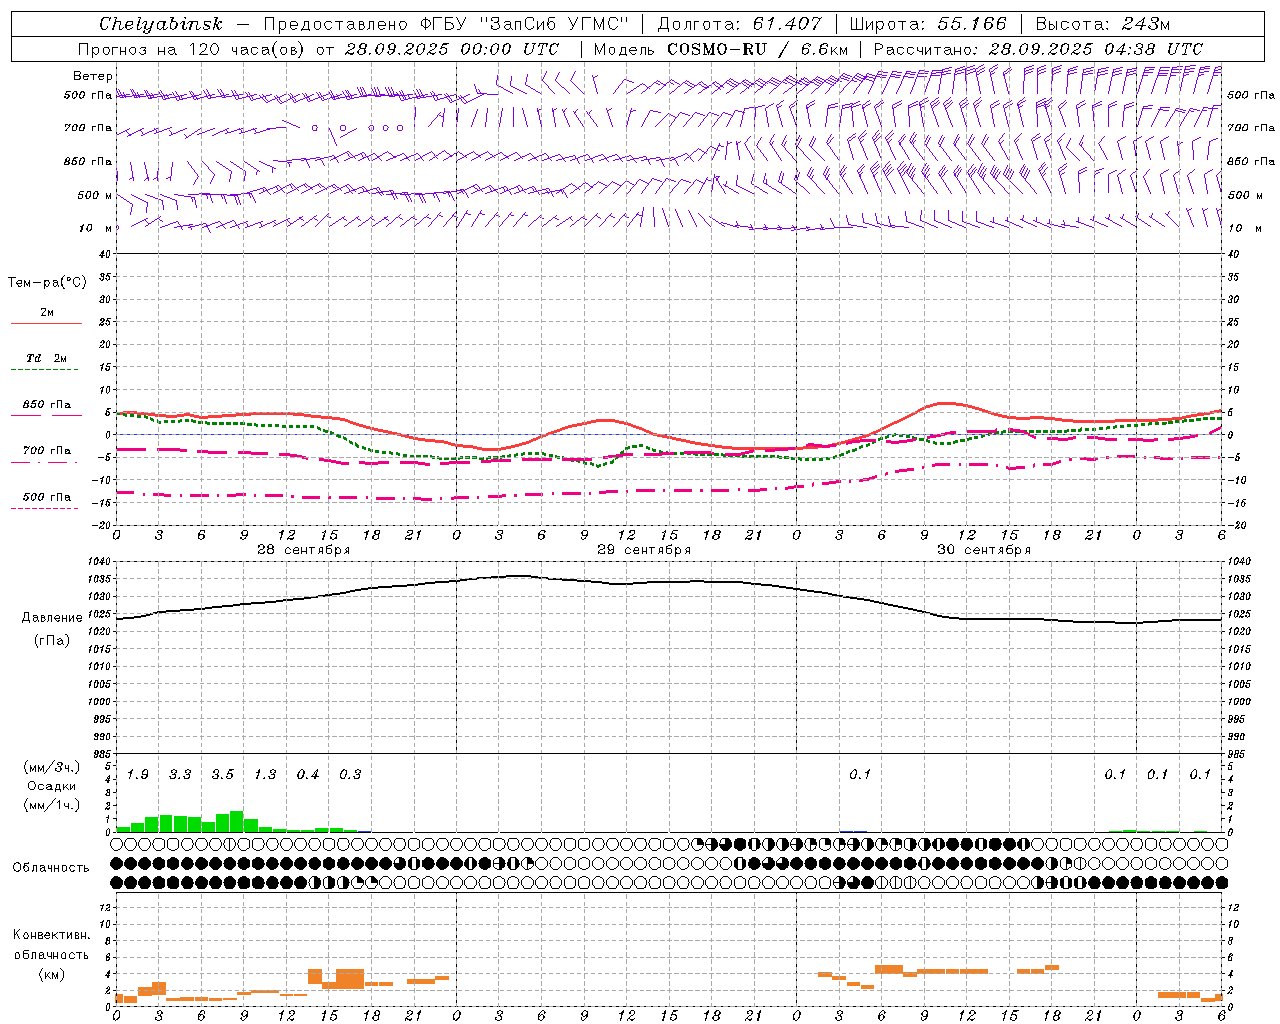Click the 'Тем-ра(°C)' temperature panel label
1280x1024 pixels.
tap(47, 283)
